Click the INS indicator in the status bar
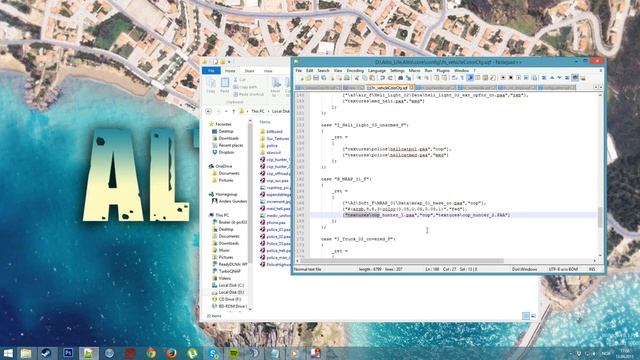Viewport: 640px width, 360px height. pyautogui.click(x=592, y=269)
